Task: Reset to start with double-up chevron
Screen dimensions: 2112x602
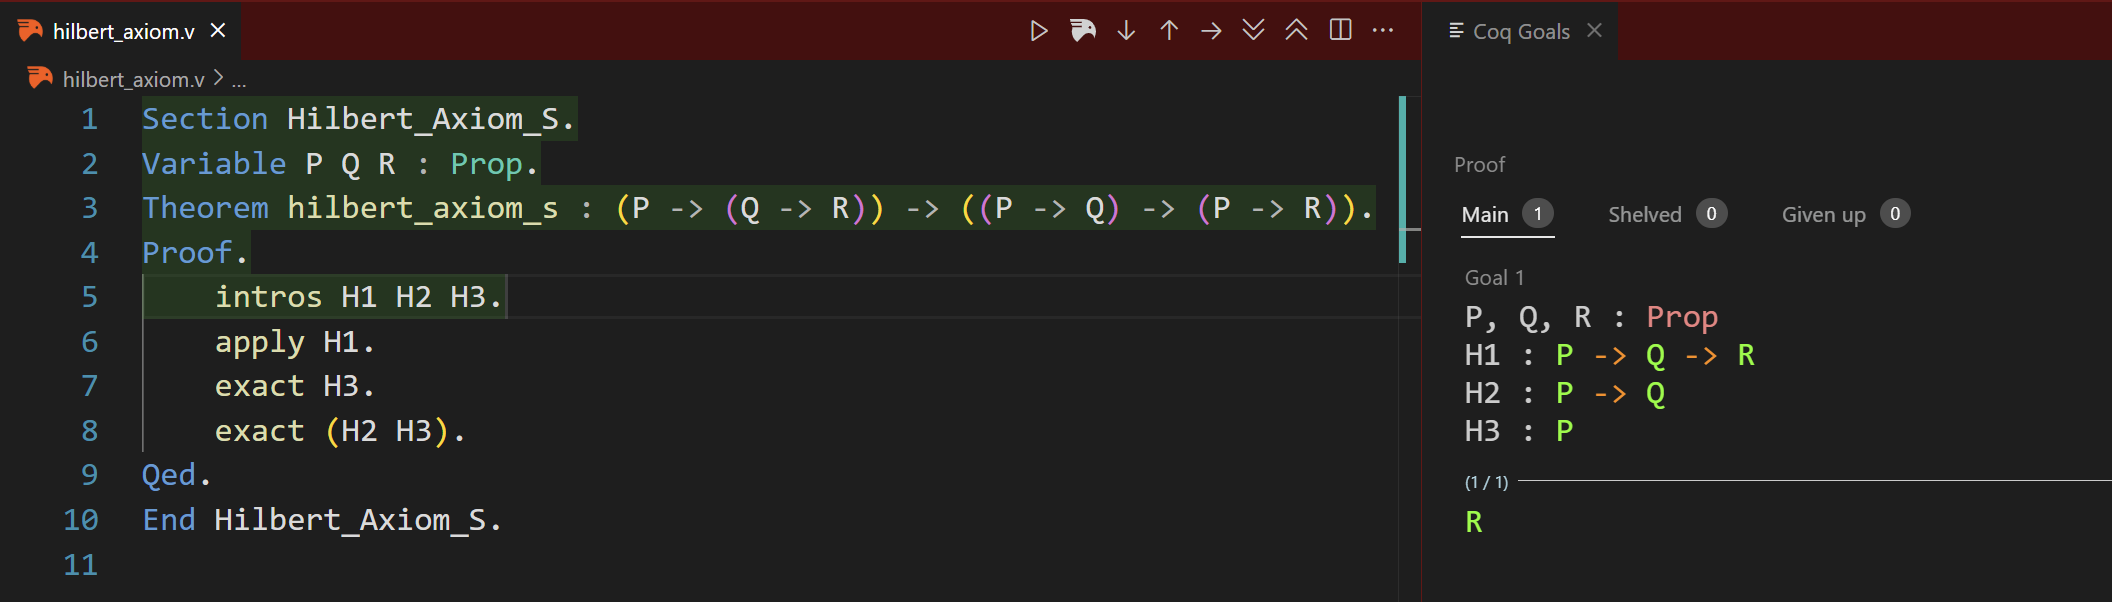Action: click(x=1296, y=31)
